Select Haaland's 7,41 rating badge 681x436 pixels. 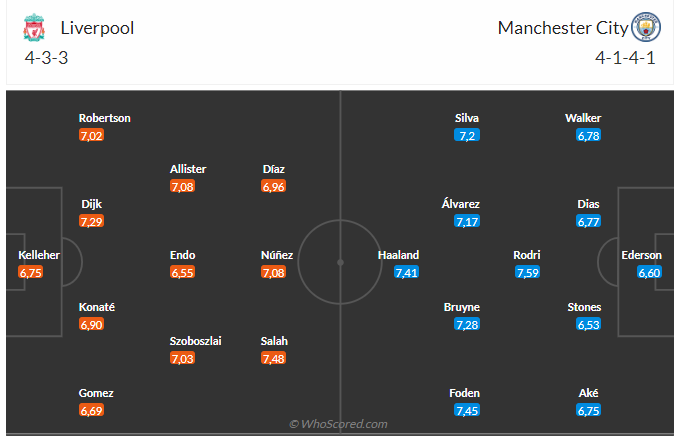click(406, 272)
